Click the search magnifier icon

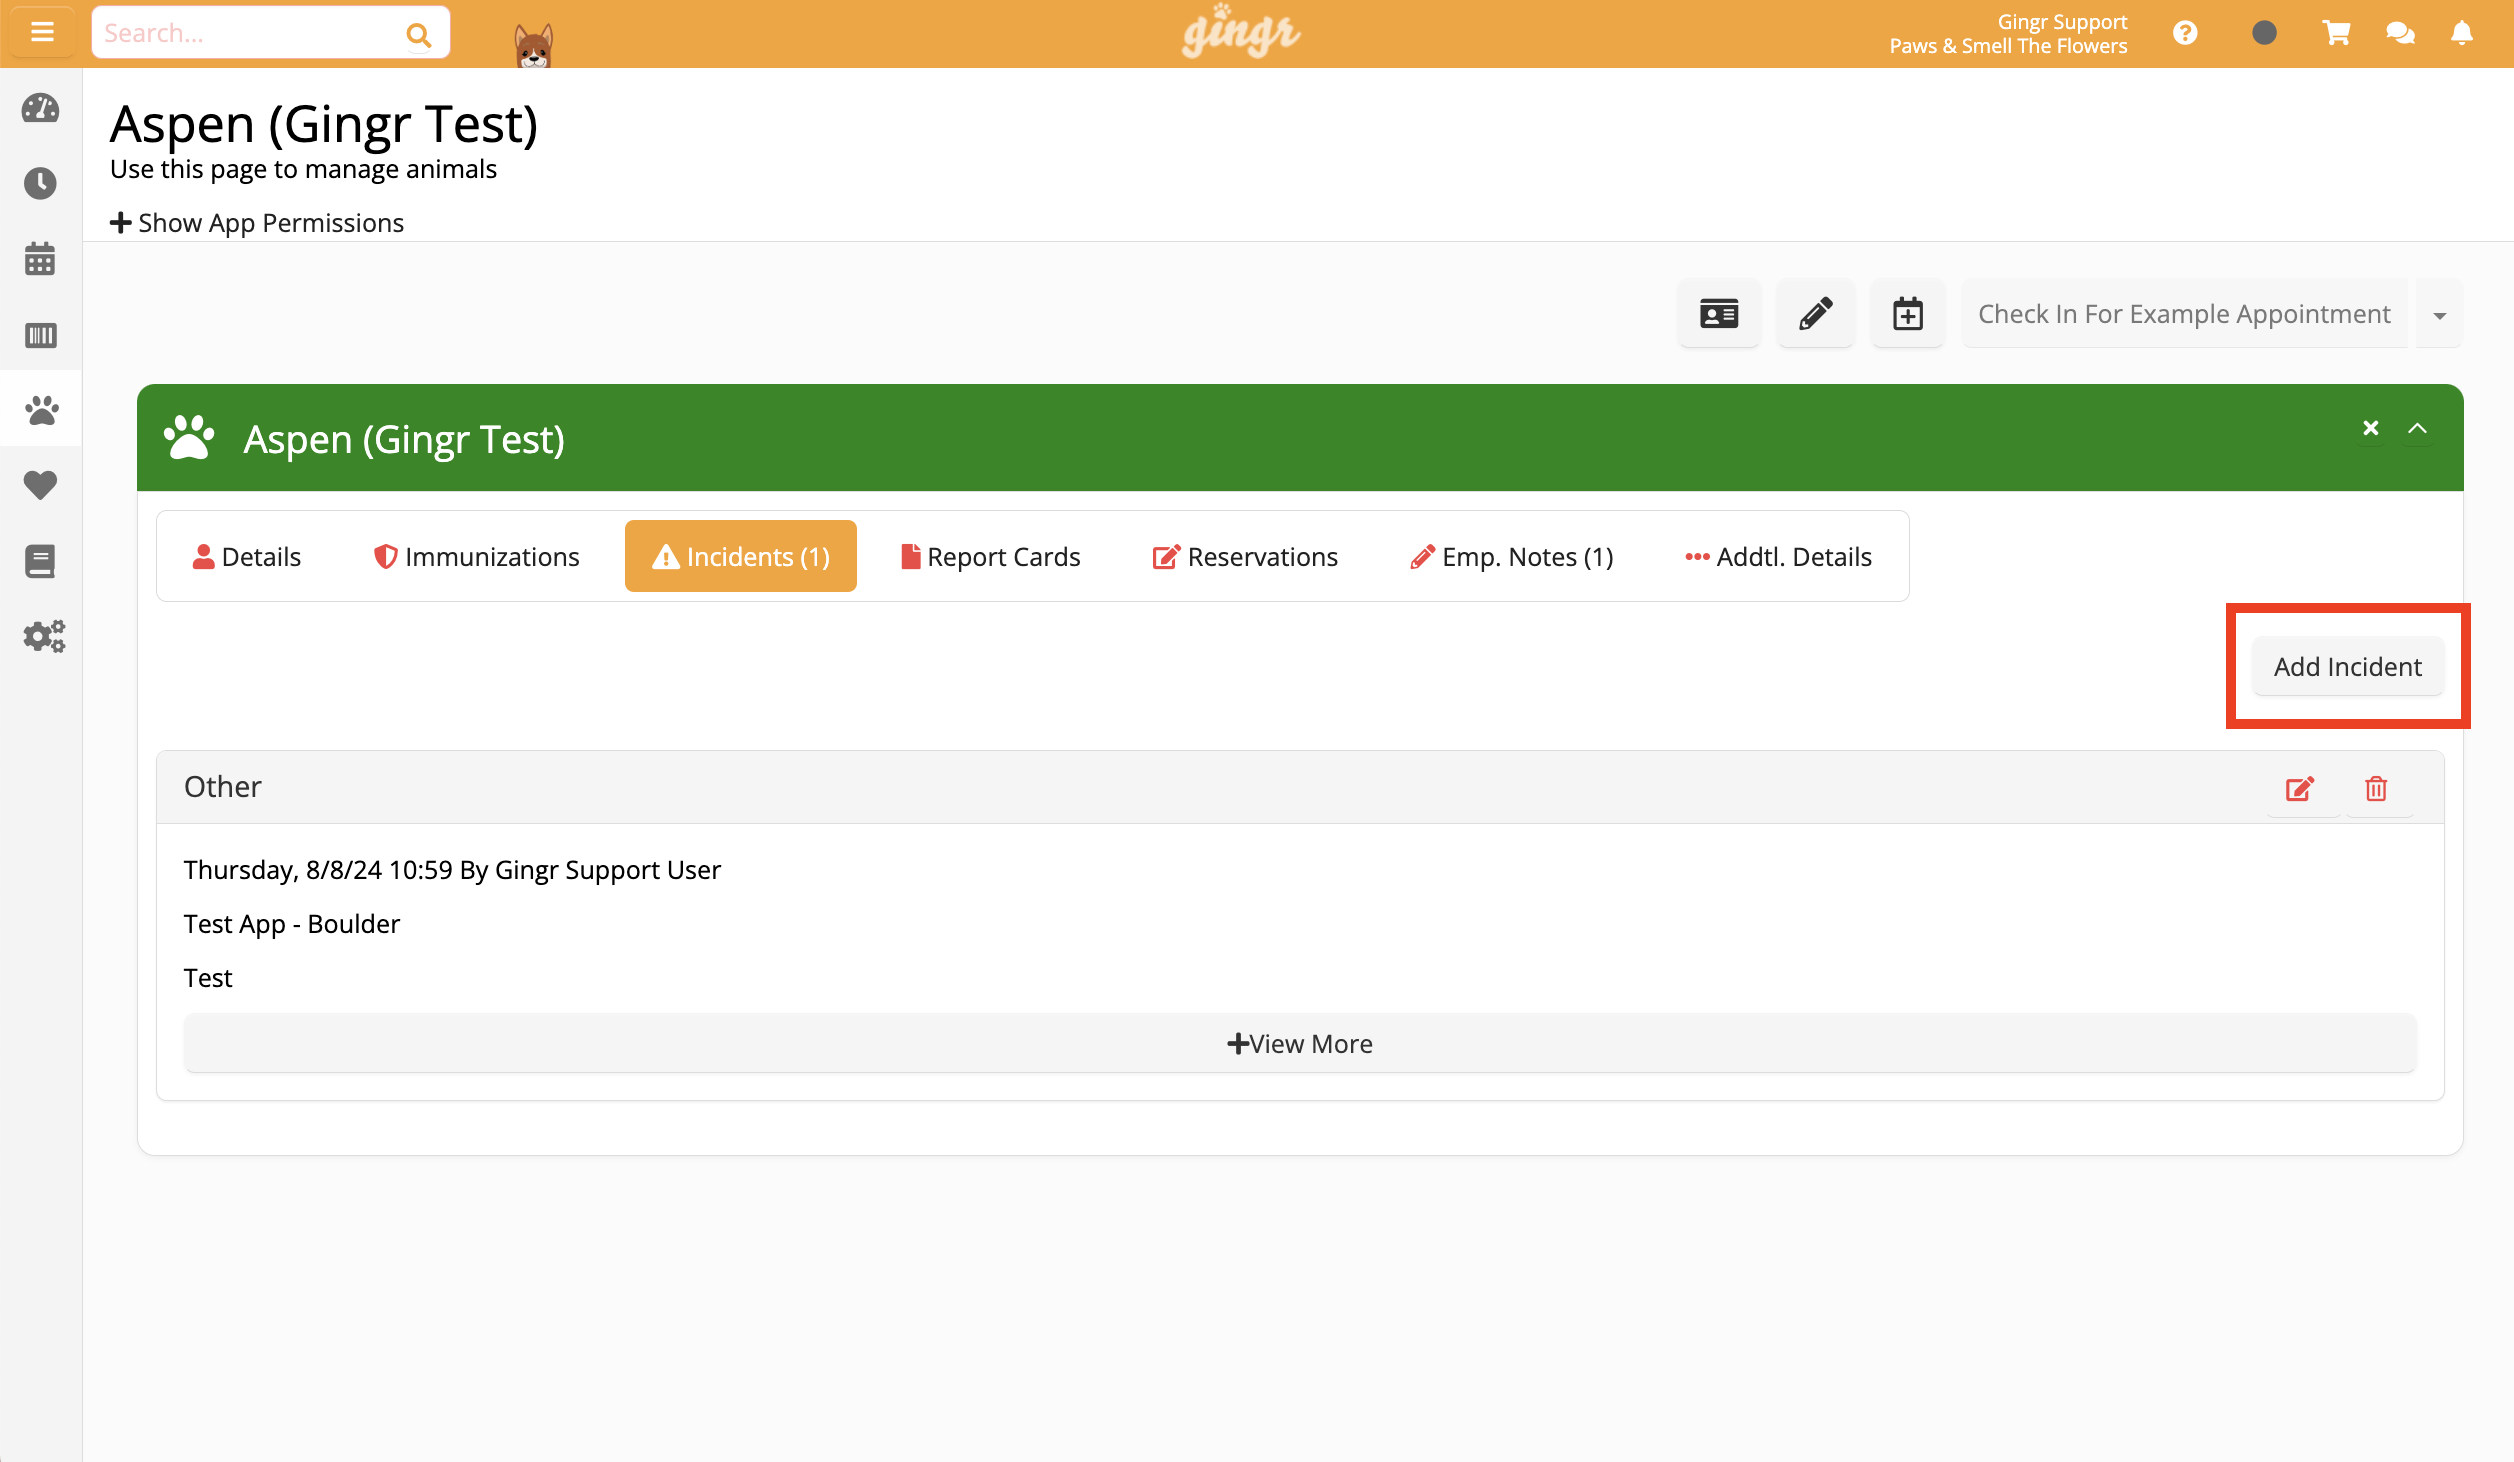pos(419,35)
